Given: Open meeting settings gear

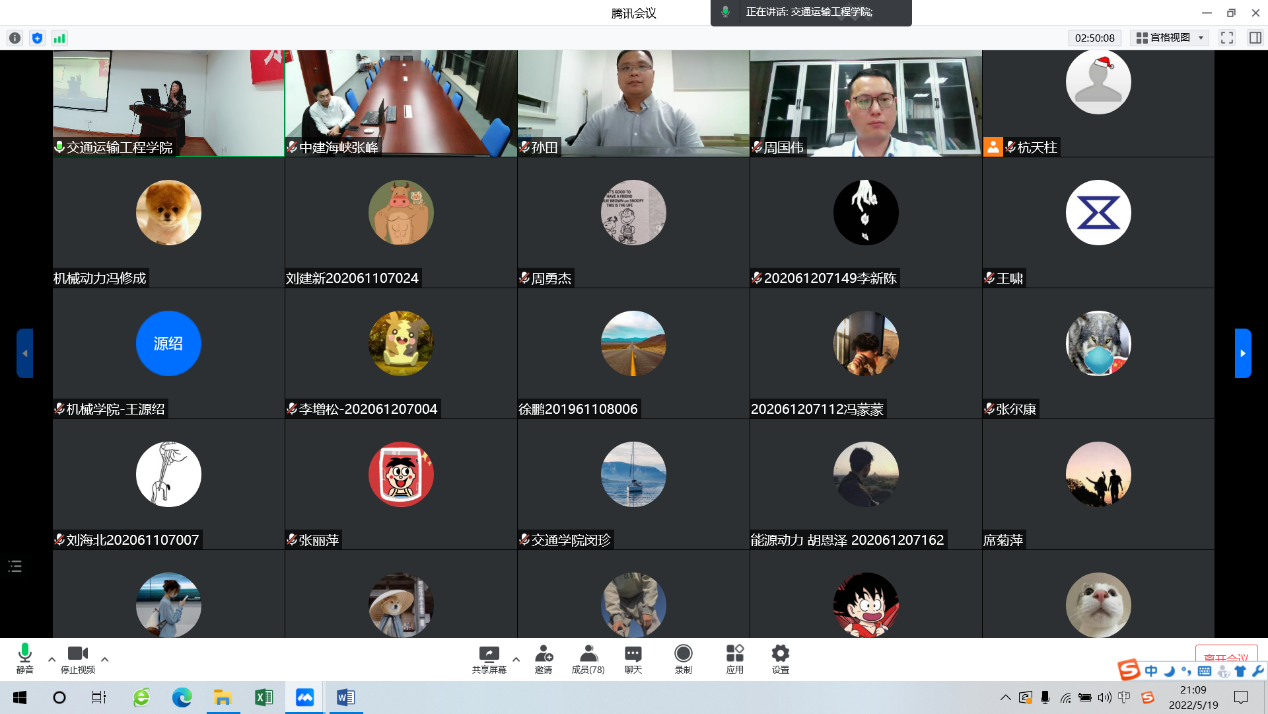Looking at the screenshot, I should (780, 654).
